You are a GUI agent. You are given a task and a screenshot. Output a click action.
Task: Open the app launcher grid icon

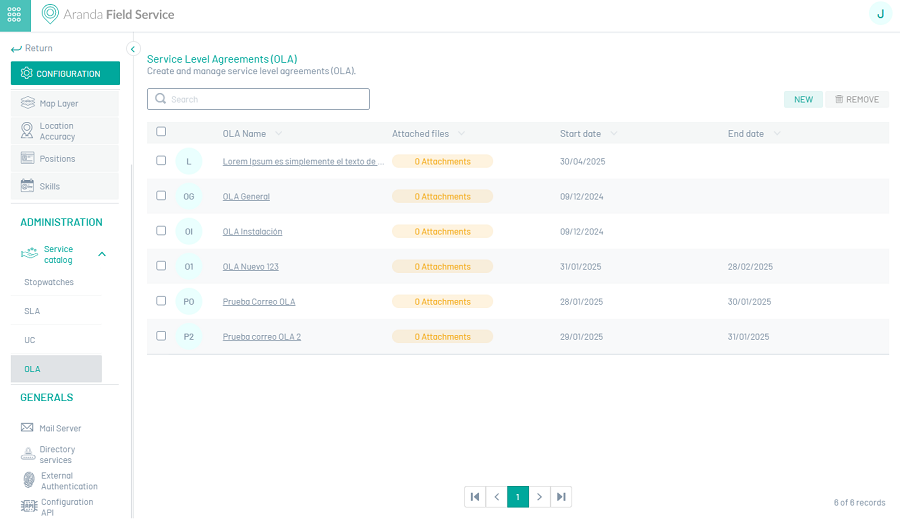click(14, 14)
